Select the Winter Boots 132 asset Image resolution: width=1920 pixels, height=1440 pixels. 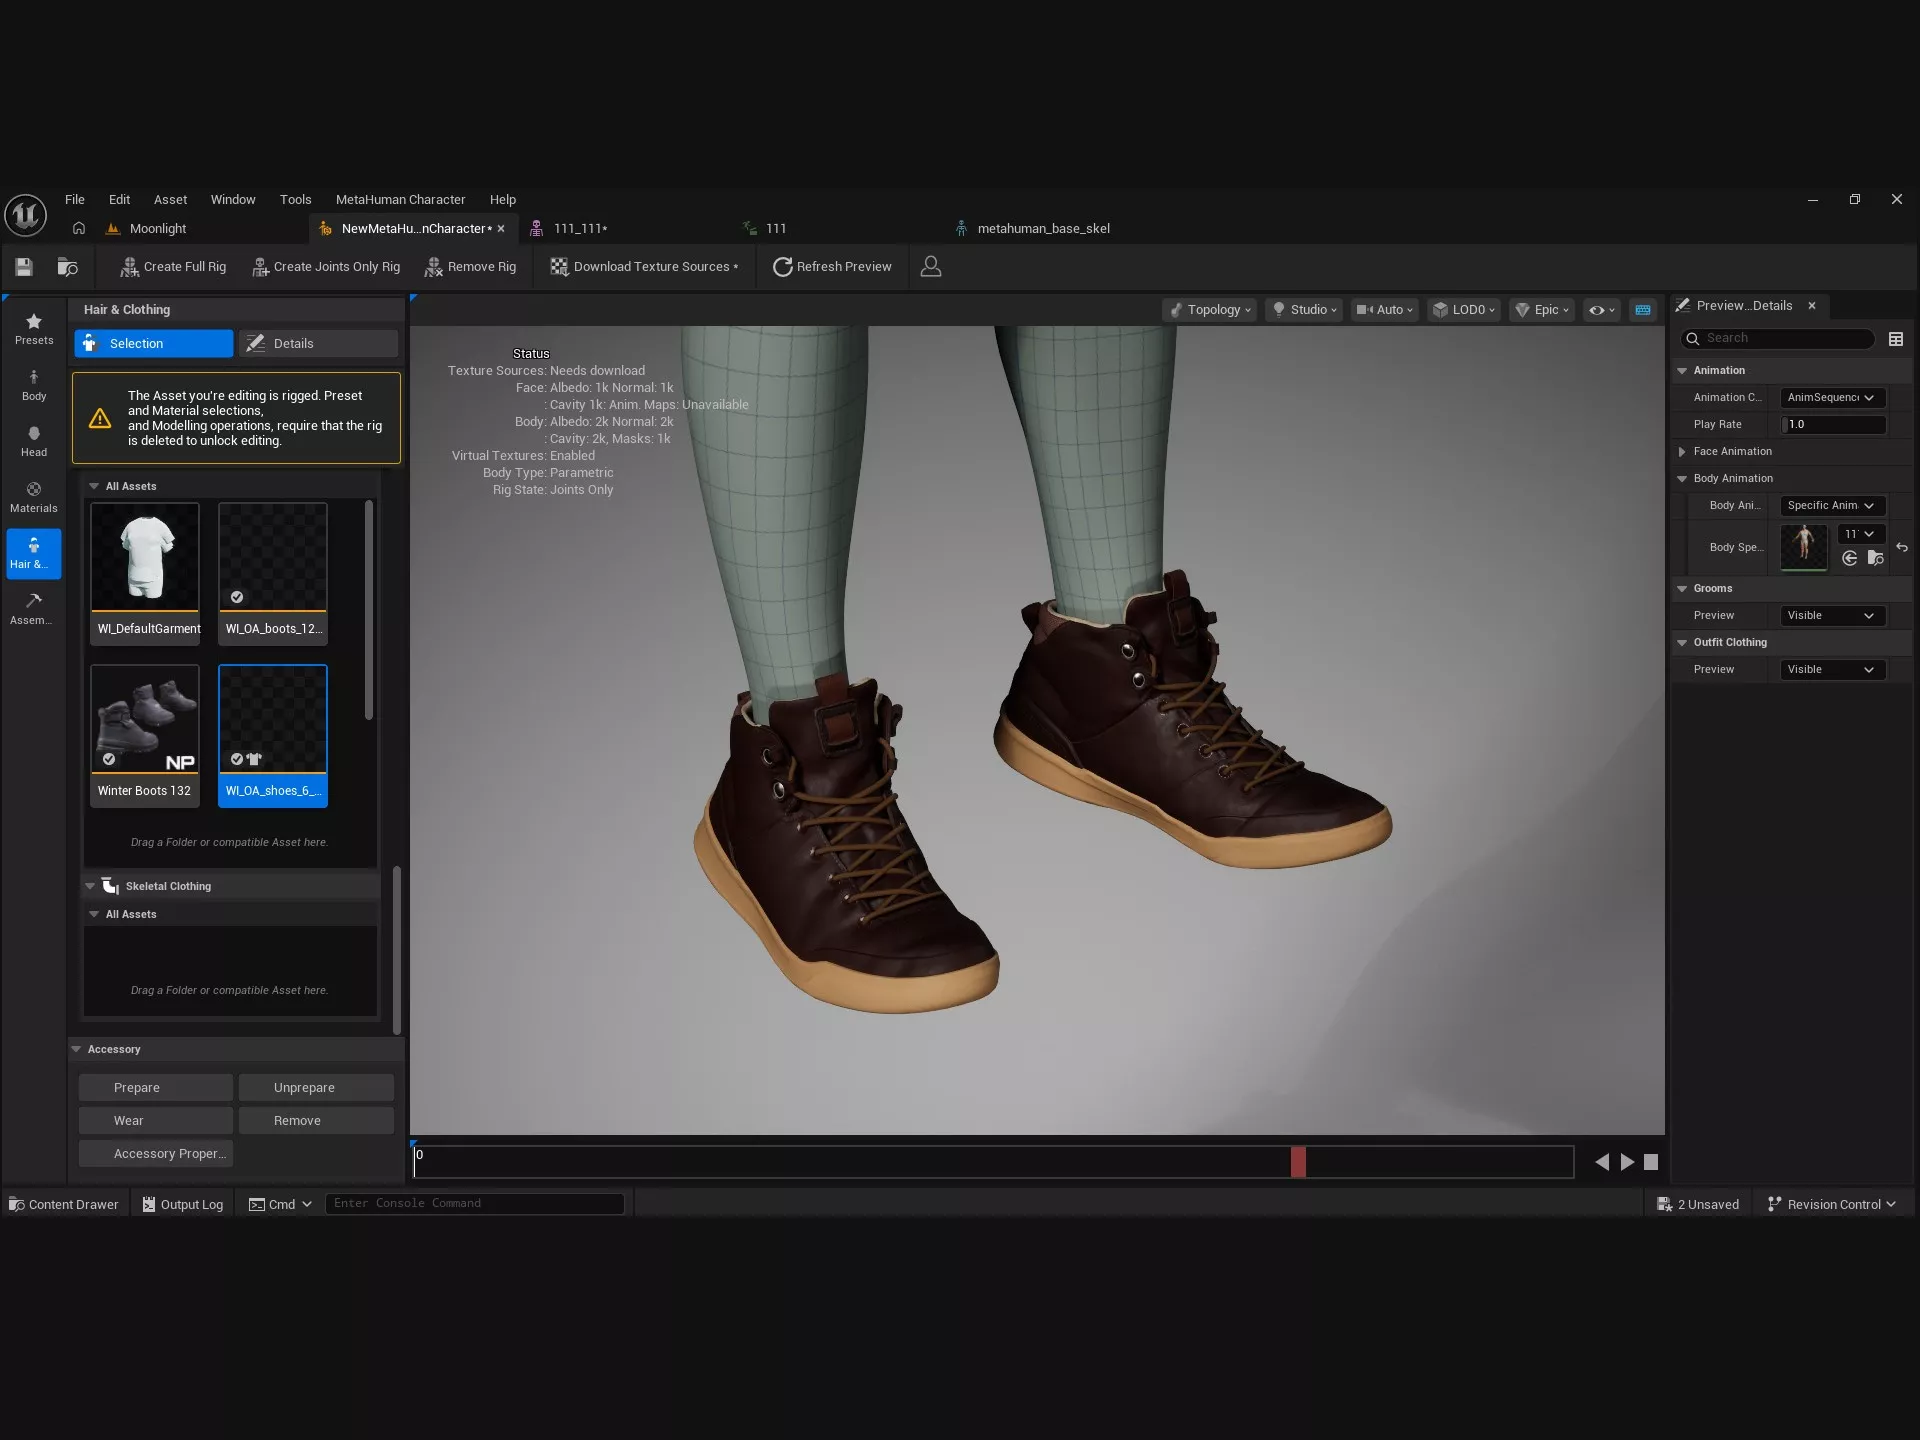click(x=145, y=735)
